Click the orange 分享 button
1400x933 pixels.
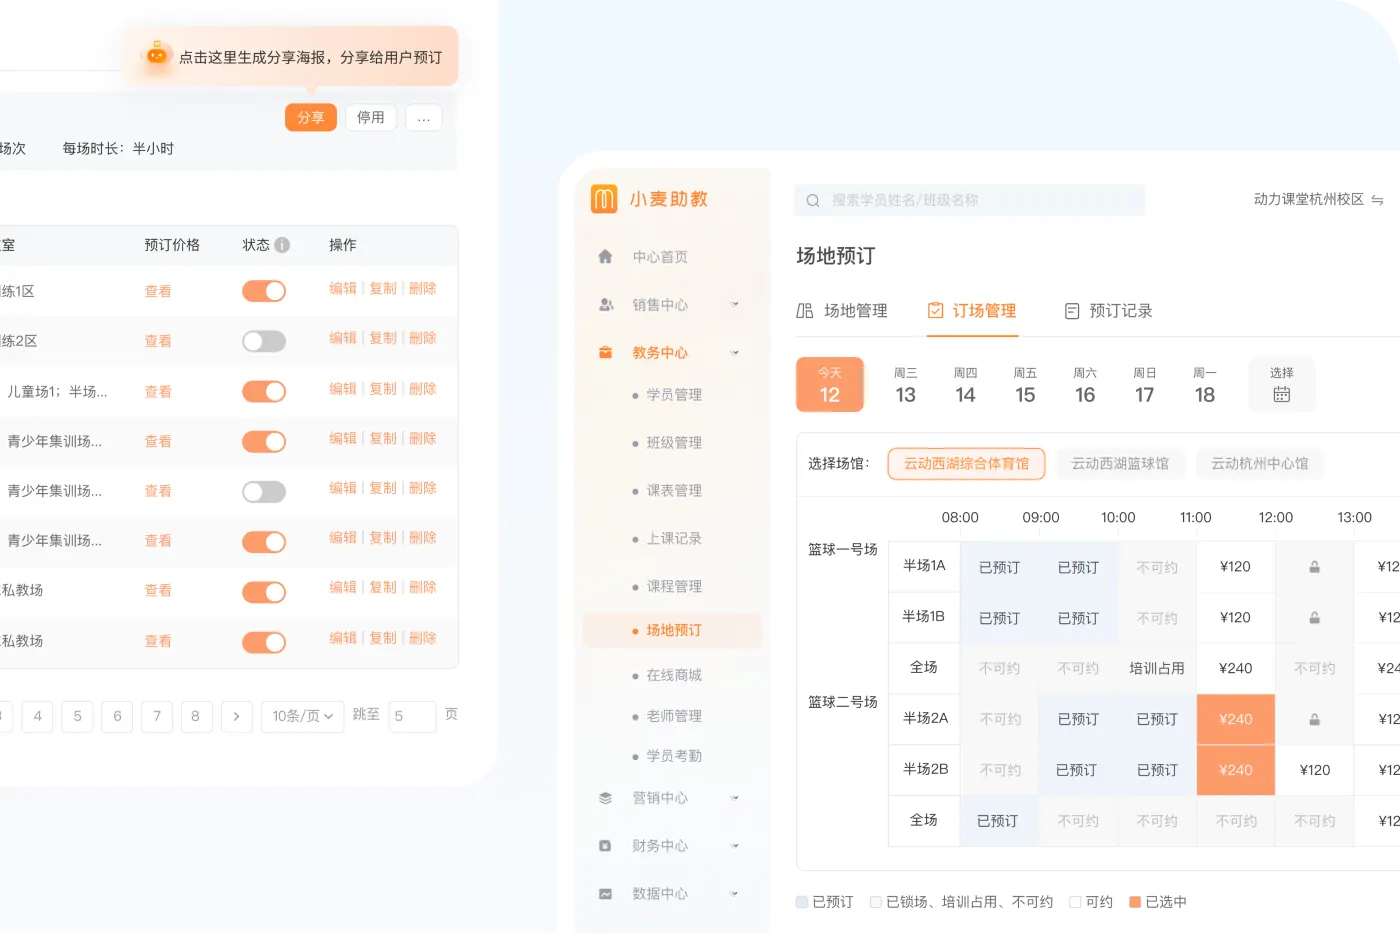pos(311,118)
